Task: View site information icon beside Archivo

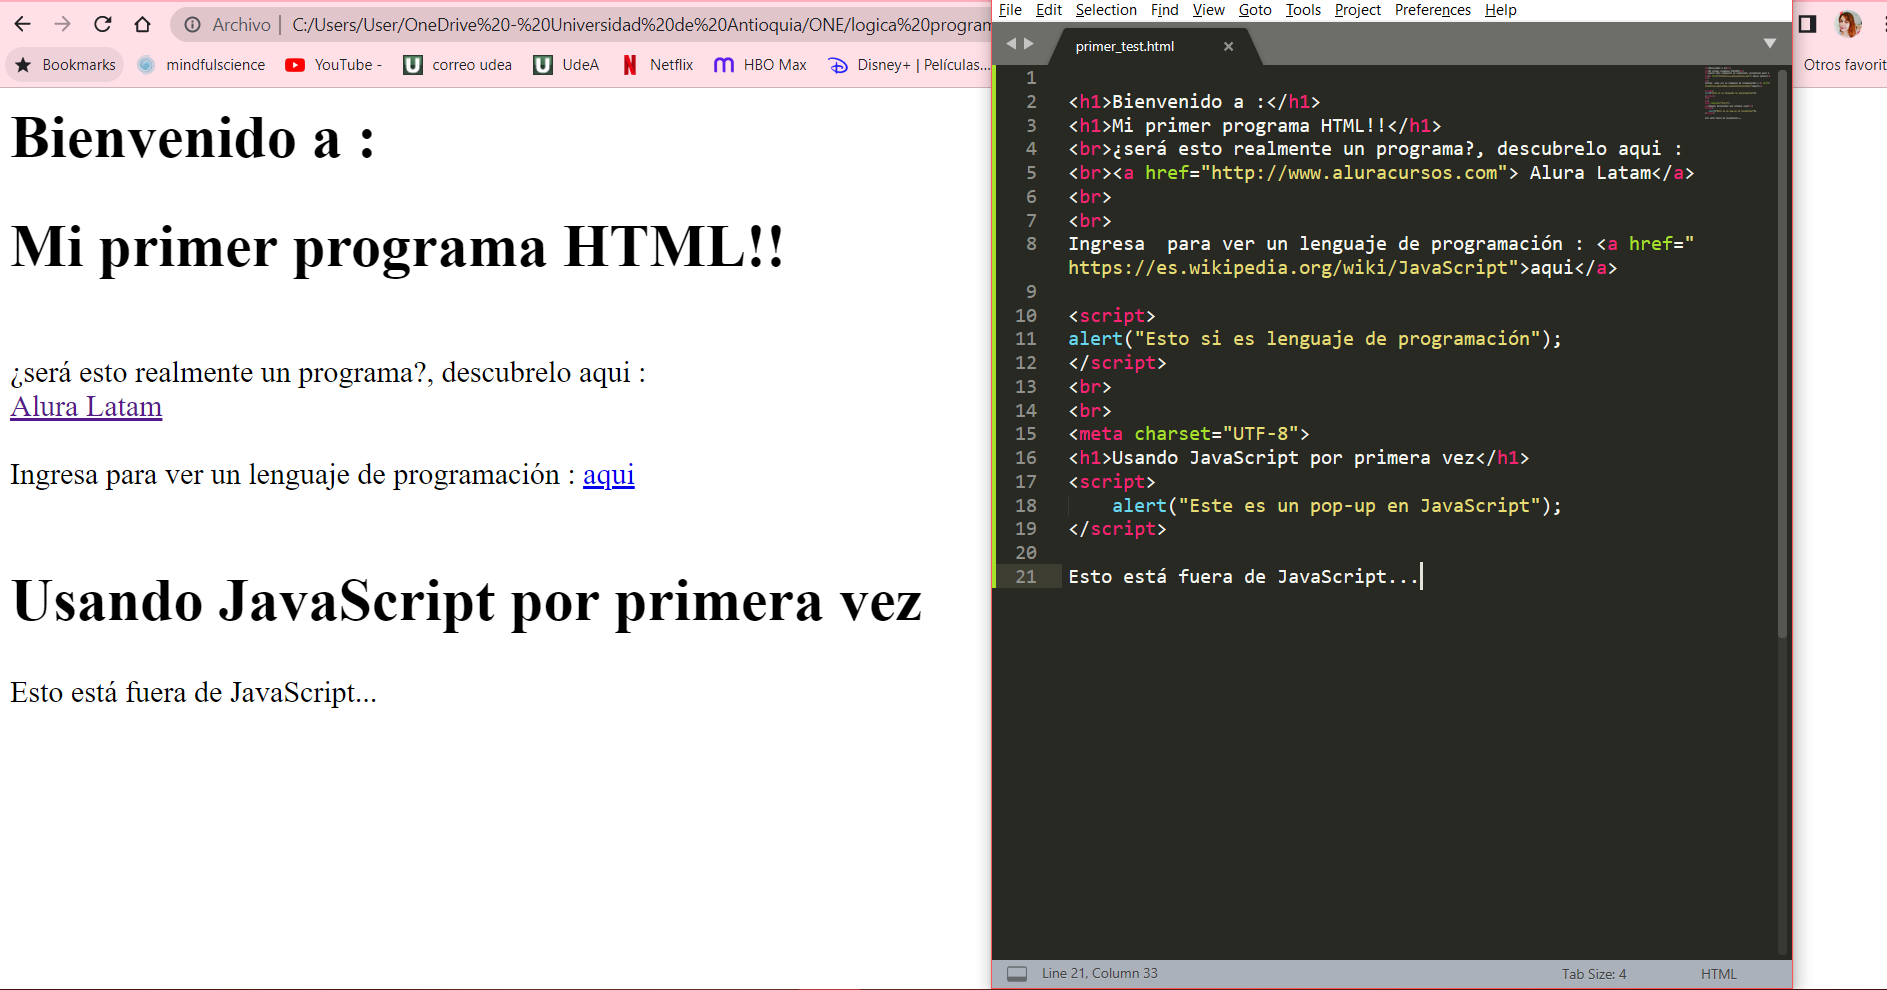Action: coord(192,25)
